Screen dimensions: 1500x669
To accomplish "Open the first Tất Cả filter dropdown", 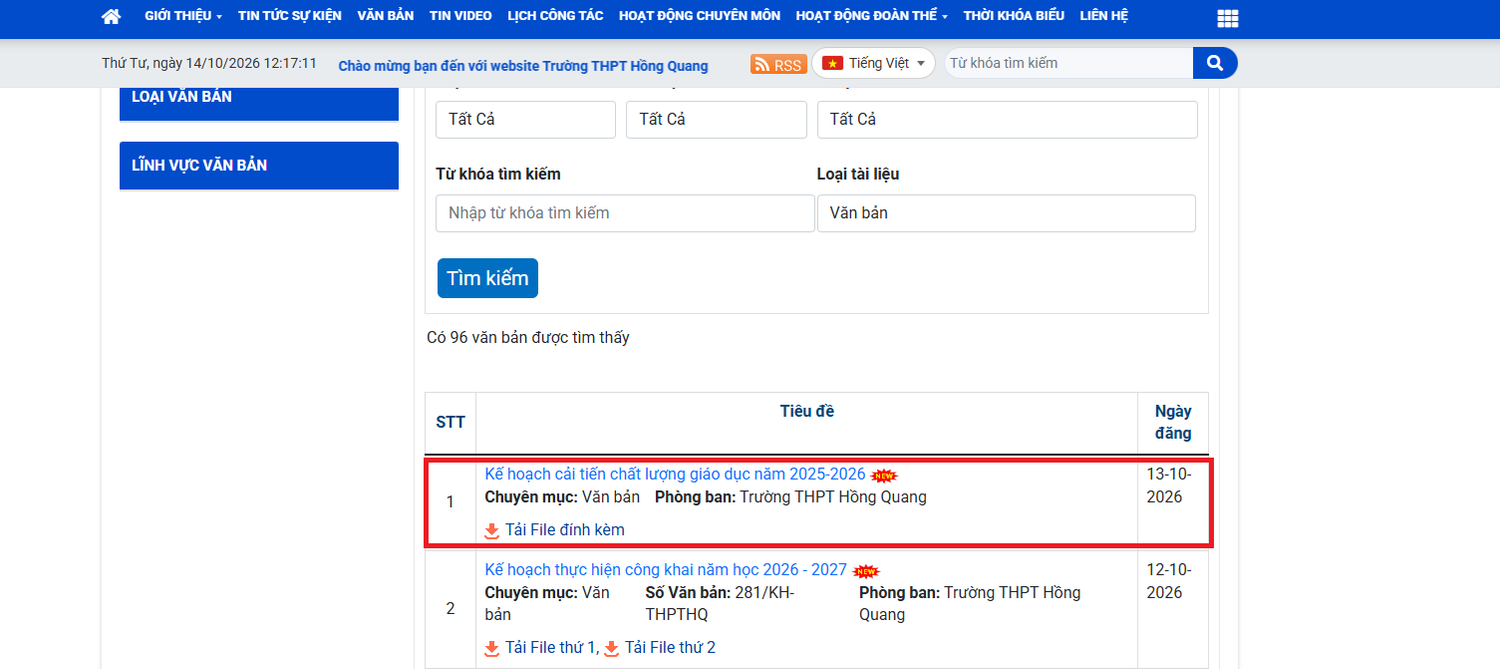I will (526, 119).
